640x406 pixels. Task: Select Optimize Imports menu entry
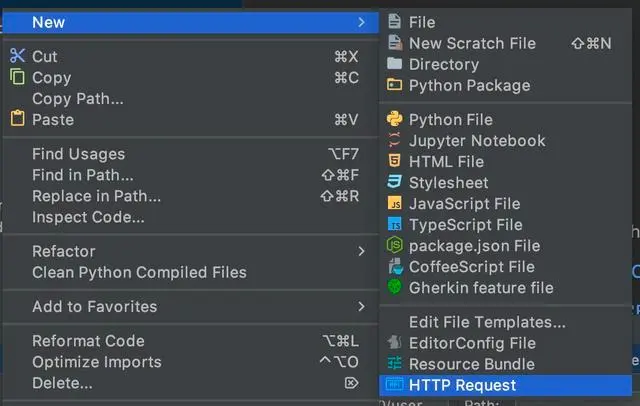[x=191, y=362]
